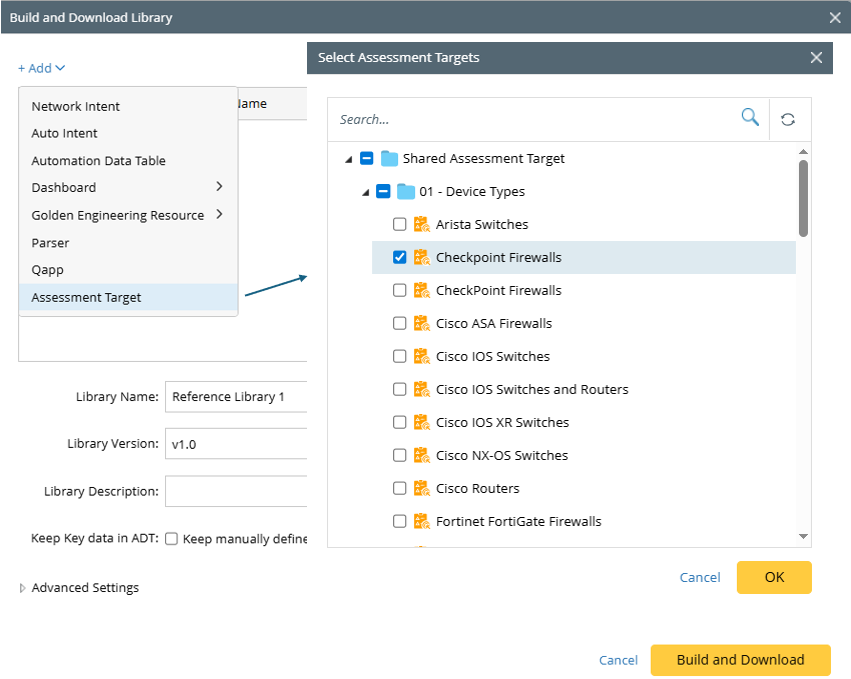The width and height of the screenshot is (851, 679).
Task: Enable Keep manually defined data checkbox
Action: point(172,539)
